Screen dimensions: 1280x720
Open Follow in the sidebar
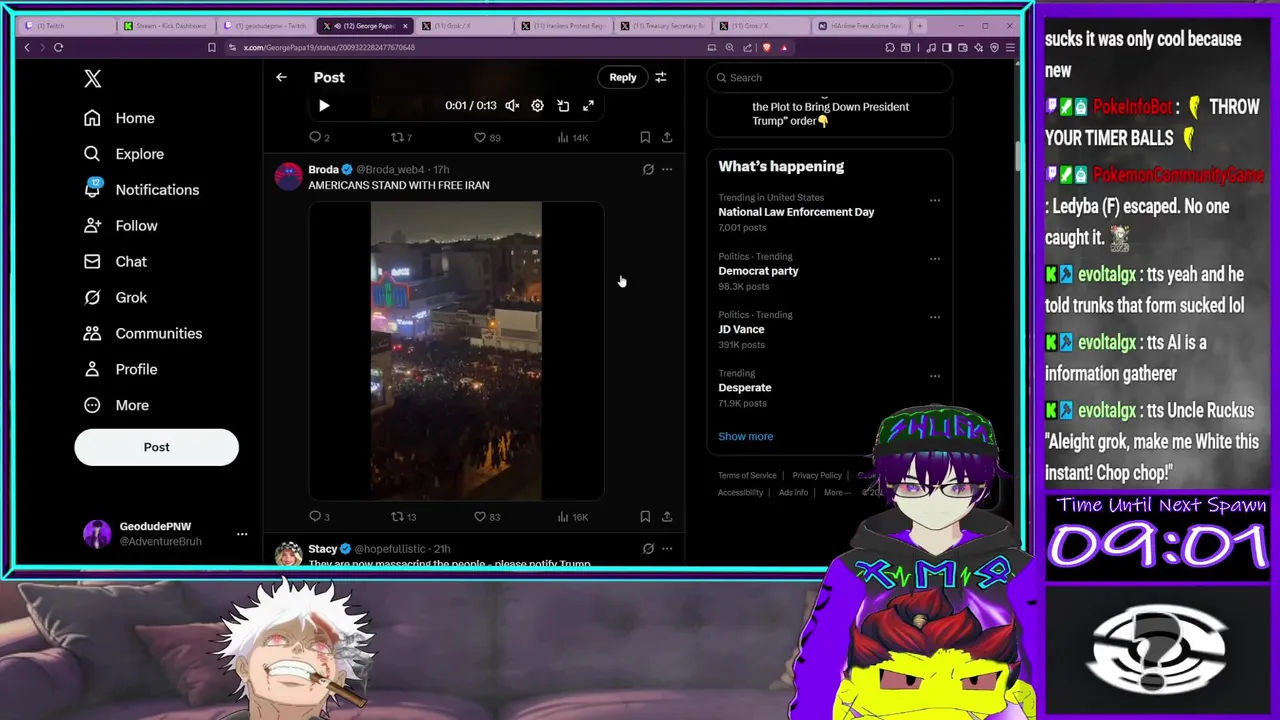(x=121, y=226)
